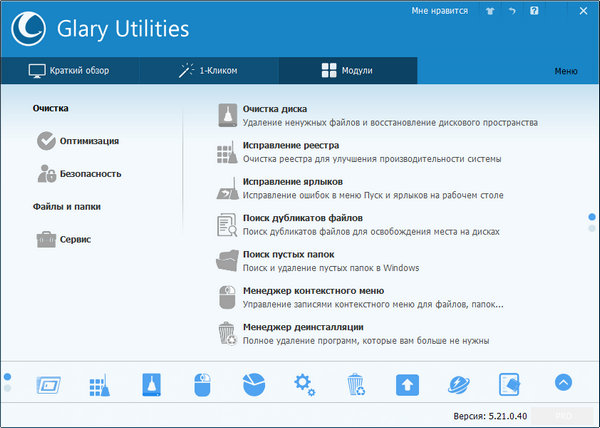Select the Безопасность category in sidebar
The width and height of the screenshot is (600, 428).
coord(90,174)
